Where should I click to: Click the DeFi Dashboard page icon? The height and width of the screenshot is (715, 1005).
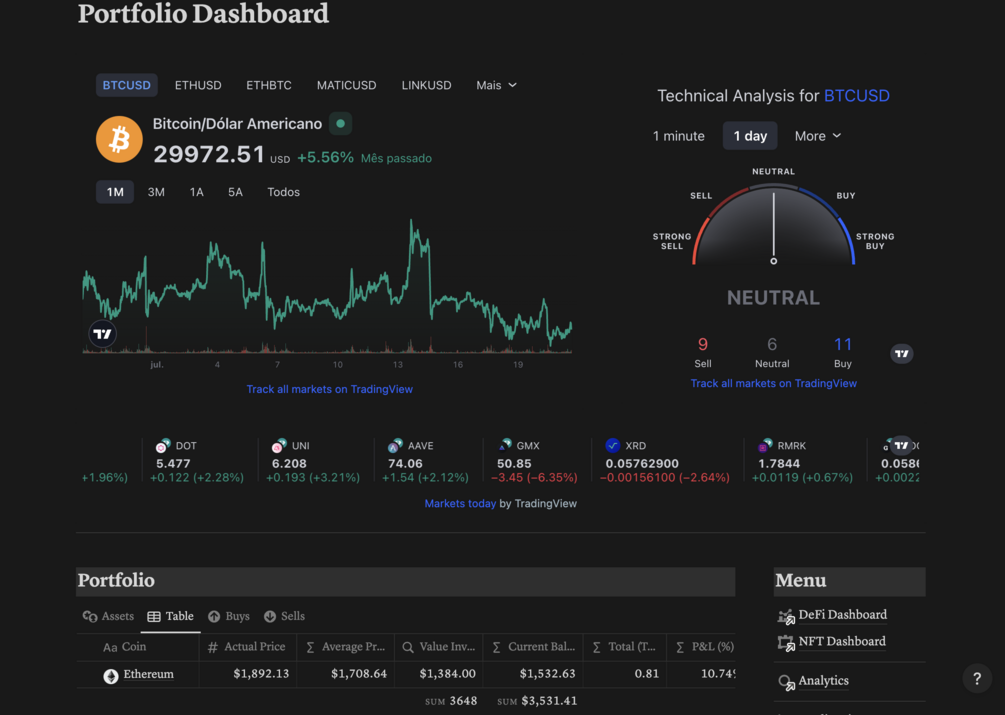tap(786, 616)
